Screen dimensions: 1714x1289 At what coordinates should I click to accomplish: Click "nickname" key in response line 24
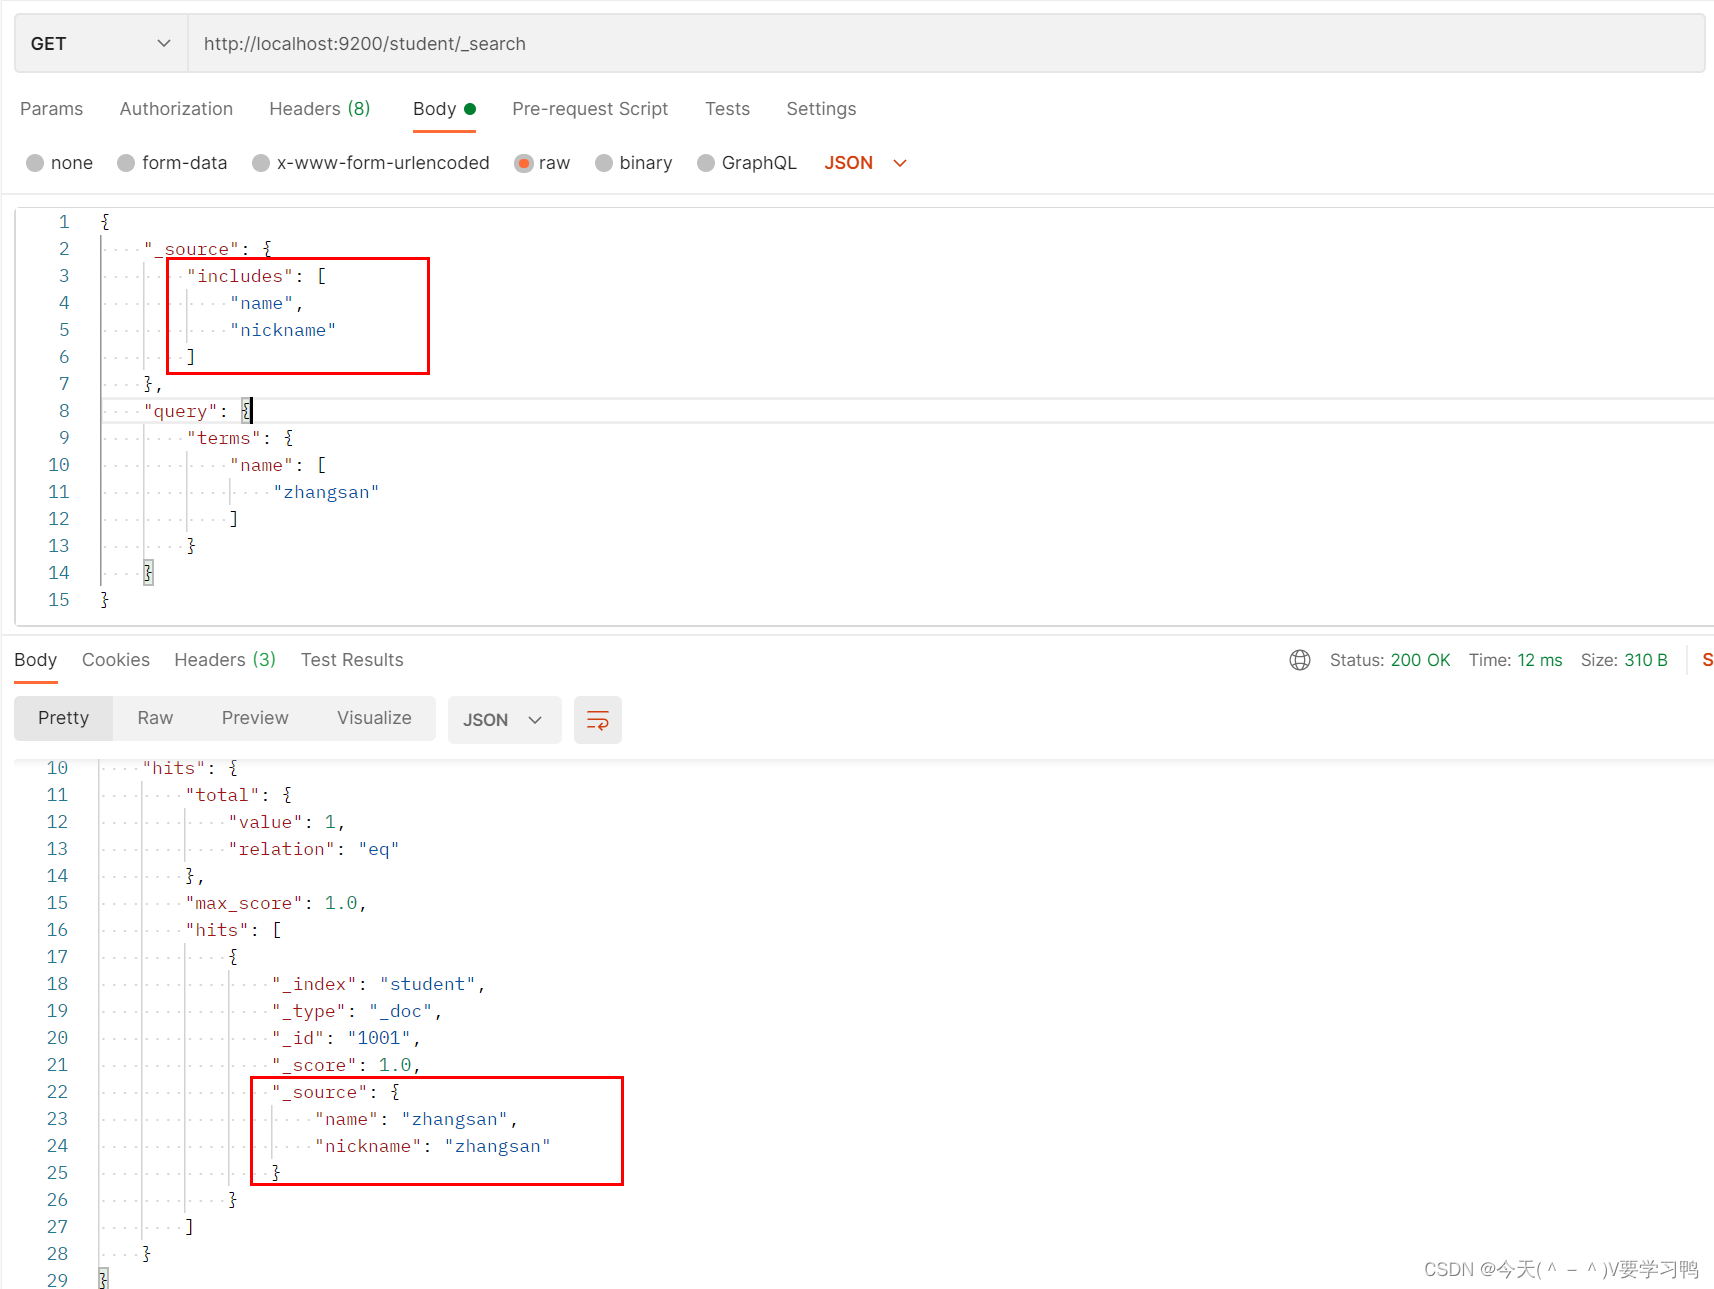368,1146
